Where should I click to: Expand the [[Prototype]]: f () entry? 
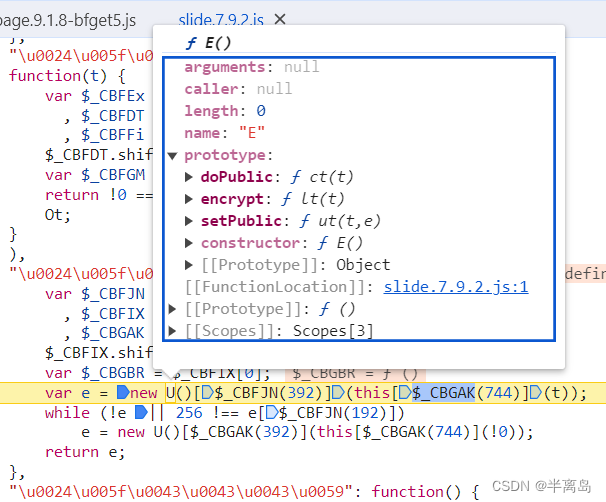pyautogui.click(x=172, y=309)
